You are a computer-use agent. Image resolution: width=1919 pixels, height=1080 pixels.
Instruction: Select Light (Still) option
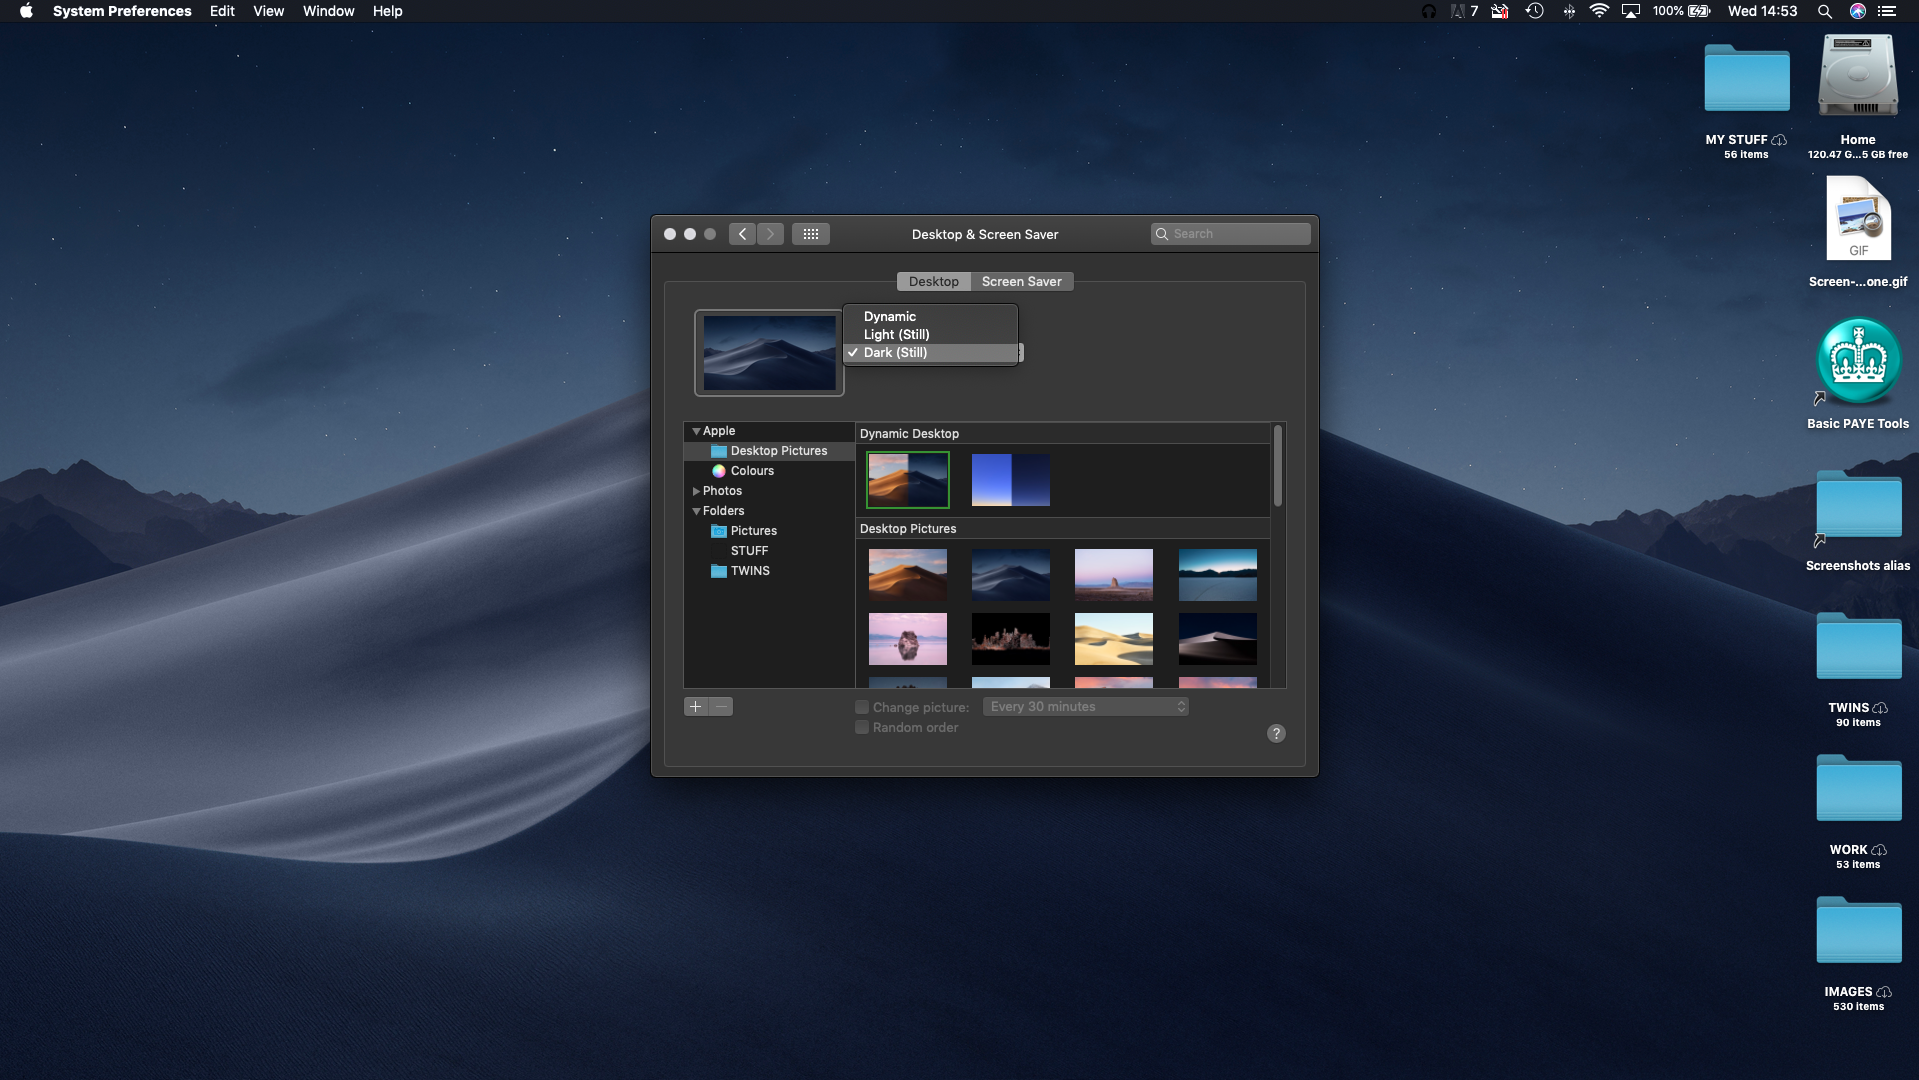(x=896, y=334)
